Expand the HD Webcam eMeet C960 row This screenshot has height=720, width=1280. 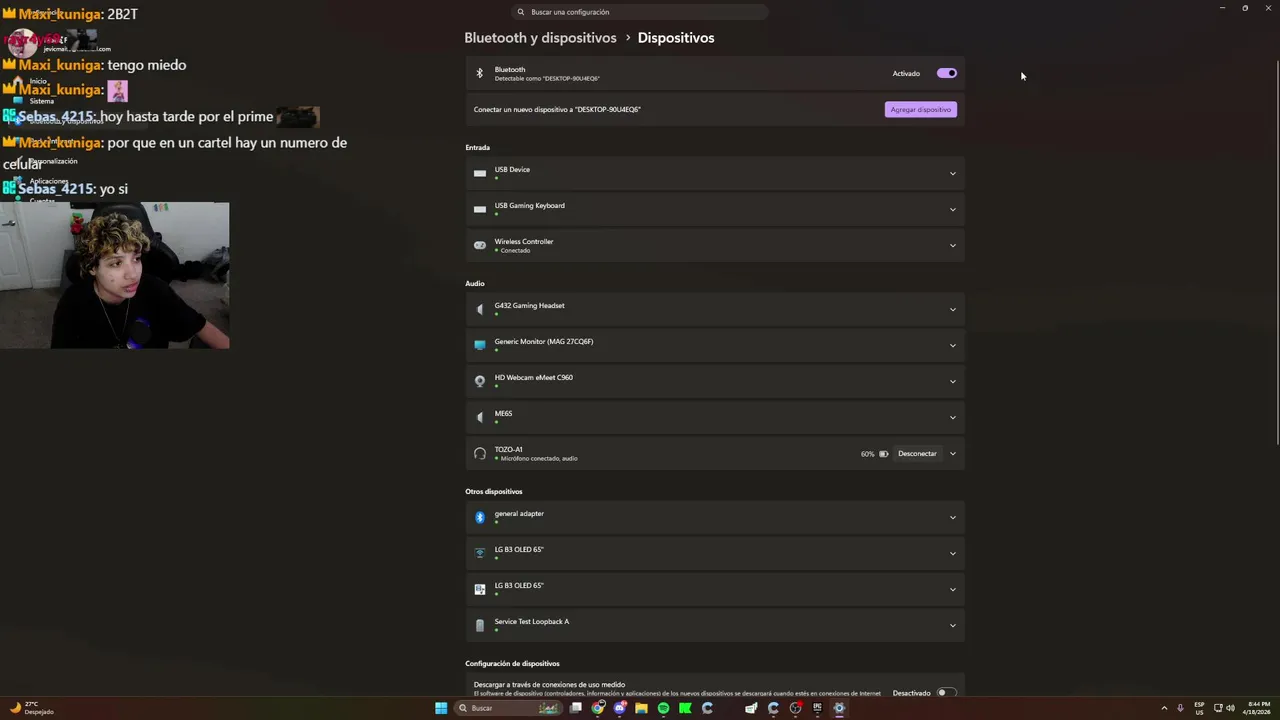(x=952, y=382)
